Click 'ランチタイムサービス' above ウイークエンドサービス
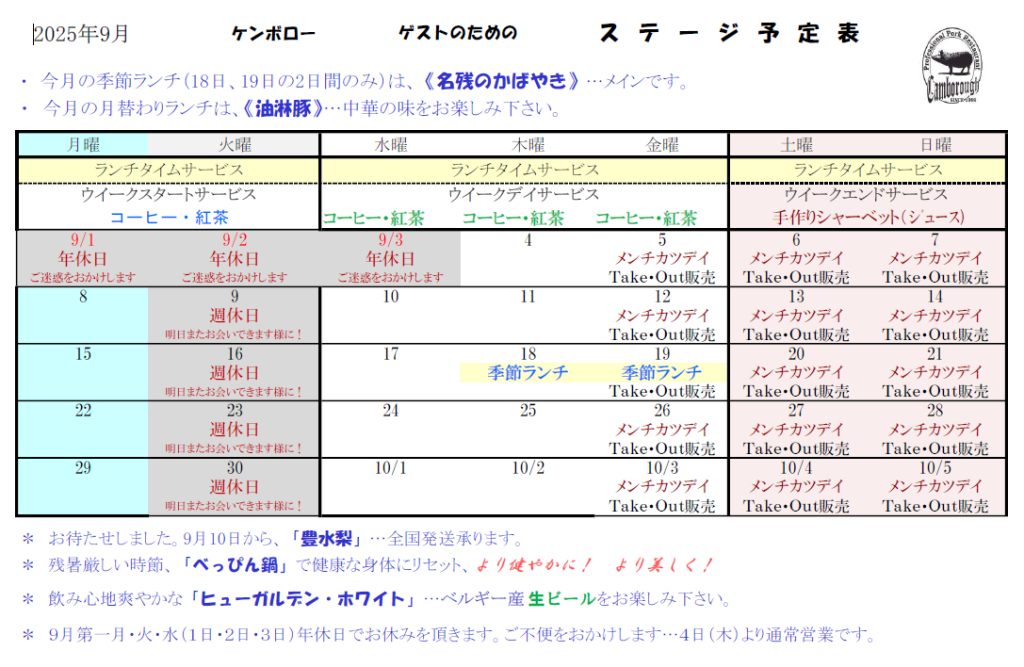The width and height of the screenshot is (1024, 667). [x=868, y=170]
